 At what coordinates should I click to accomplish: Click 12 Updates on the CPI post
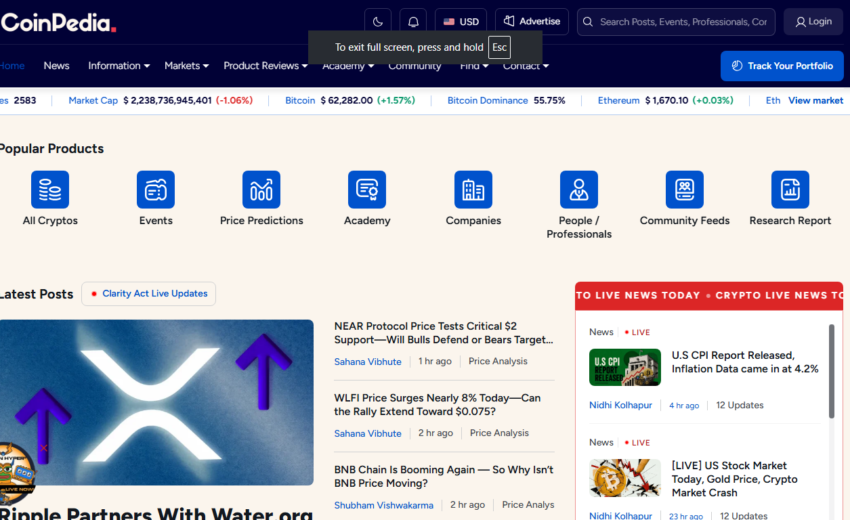pos(739,405)
